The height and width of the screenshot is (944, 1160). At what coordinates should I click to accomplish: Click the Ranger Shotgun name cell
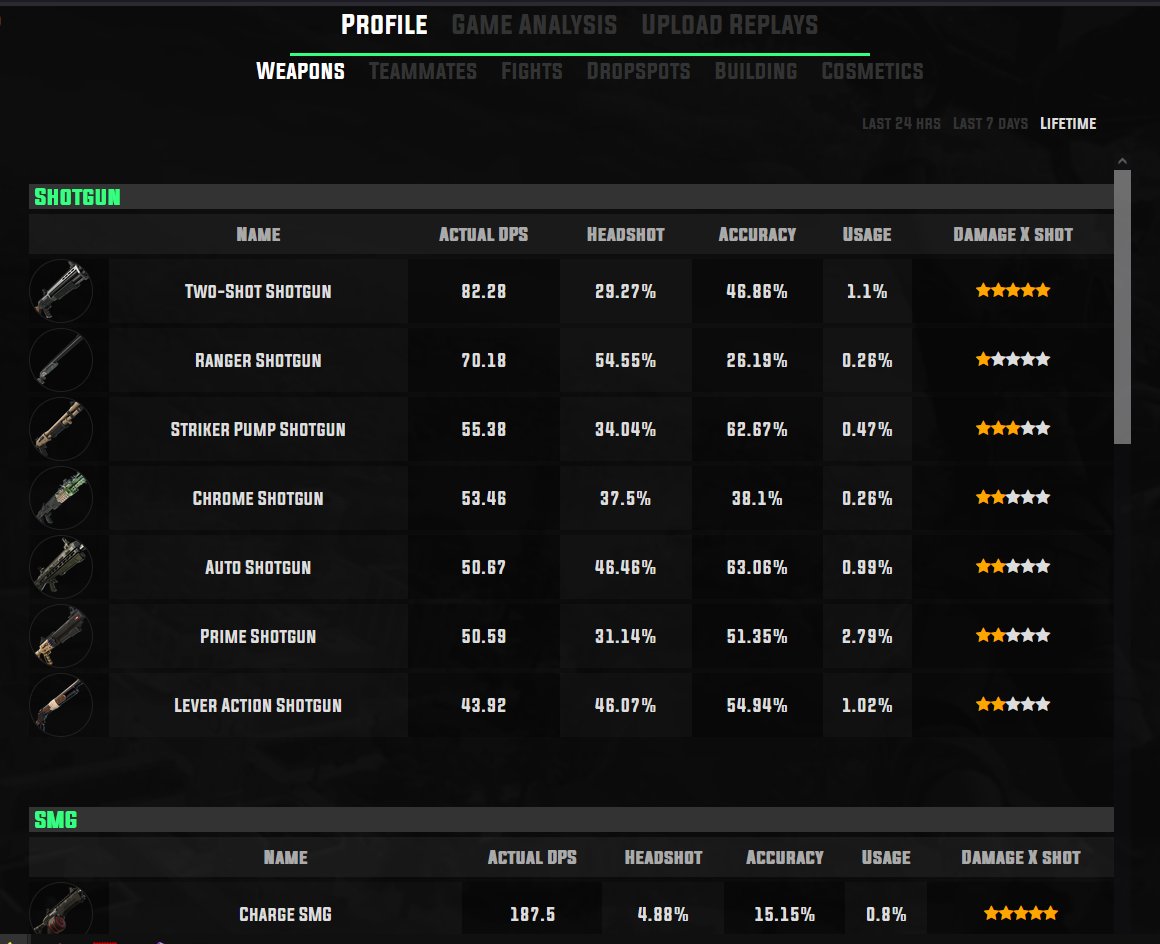coord(258,360)
